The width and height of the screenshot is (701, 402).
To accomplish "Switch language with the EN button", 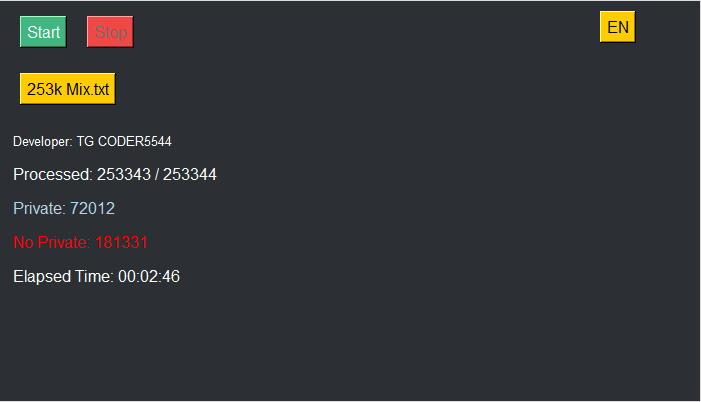I will [x=617, y=27].
